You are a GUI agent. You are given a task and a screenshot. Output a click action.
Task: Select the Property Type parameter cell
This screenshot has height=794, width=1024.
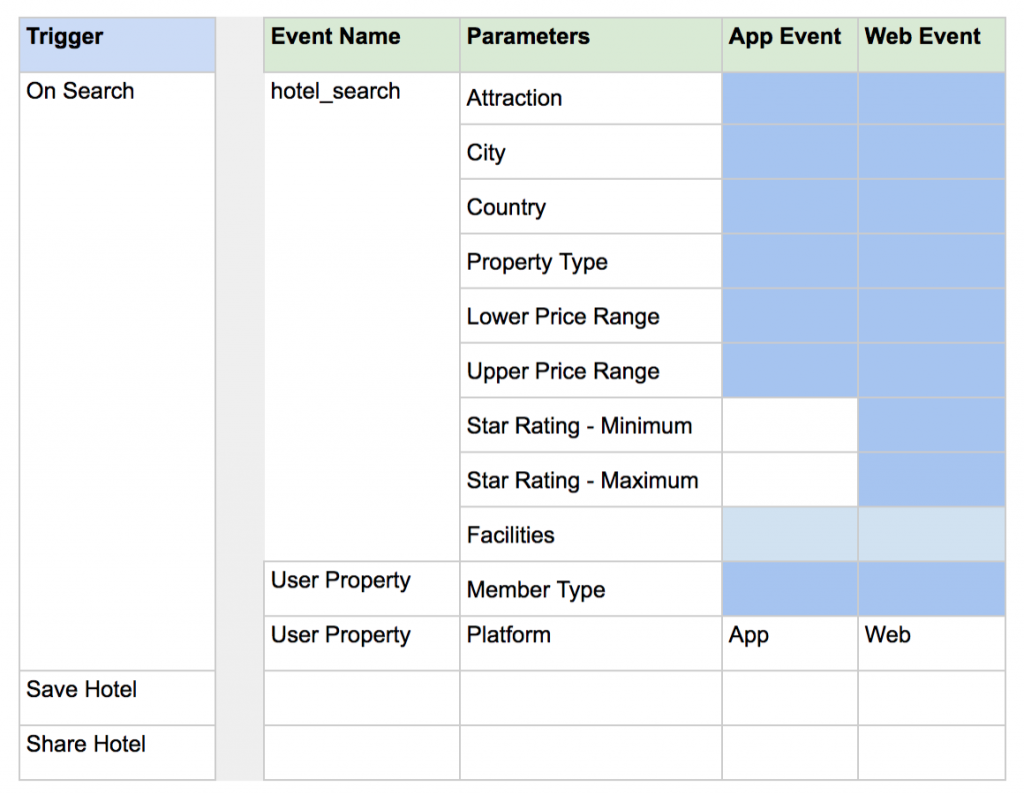[590, 262]
